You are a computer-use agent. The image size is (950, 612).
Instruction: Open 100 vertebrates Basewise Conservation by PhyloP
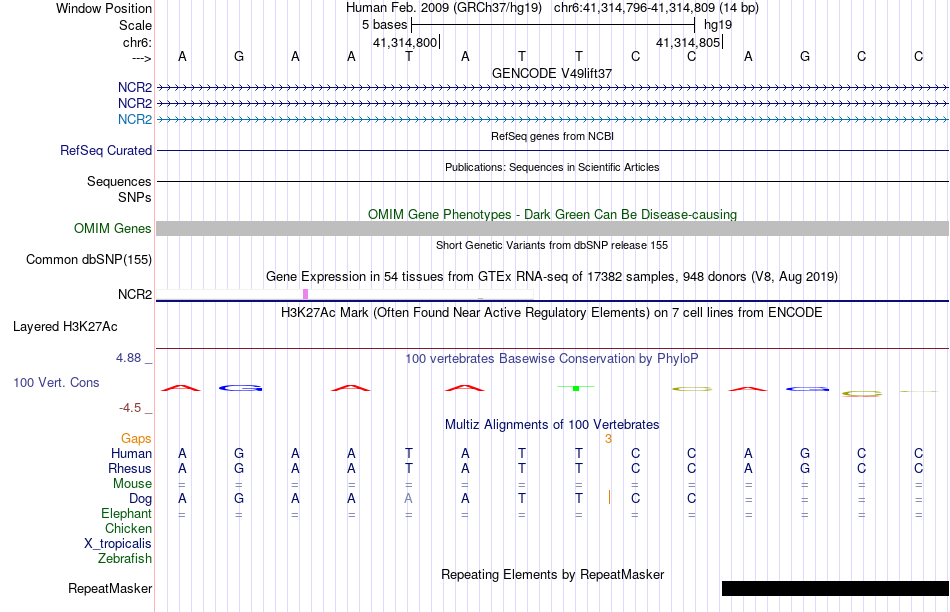tap(552, 359)
